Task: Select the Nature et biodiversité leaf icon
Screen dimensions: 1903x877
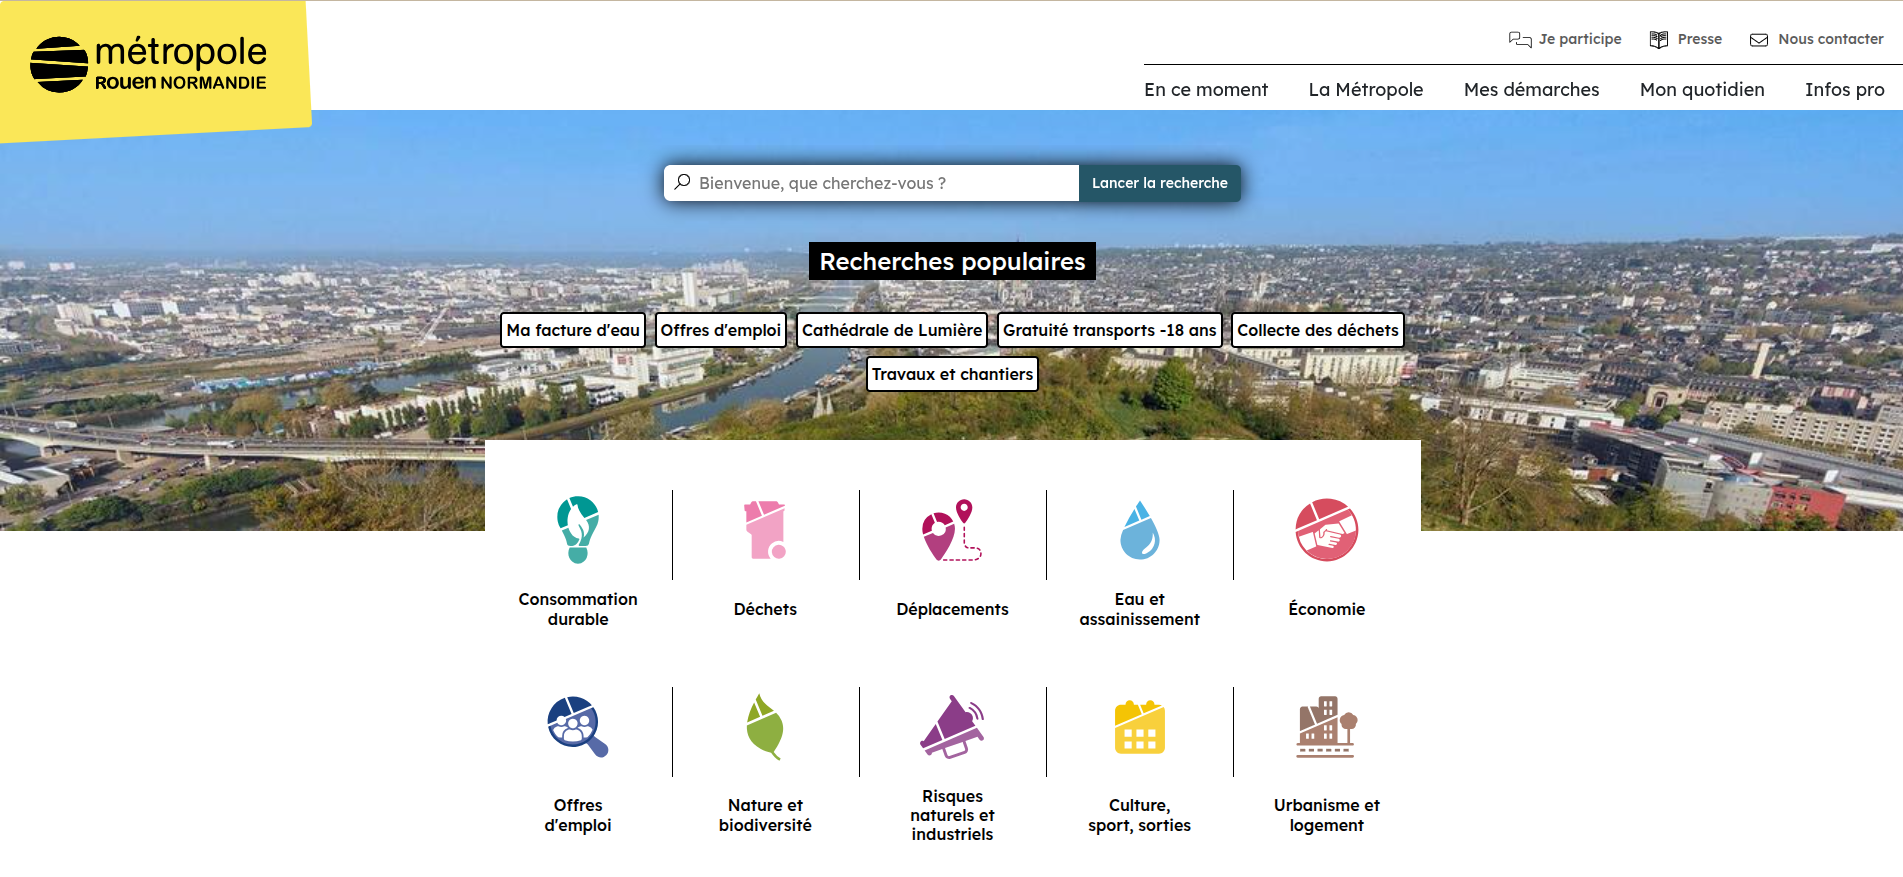Action: (765, 727)
